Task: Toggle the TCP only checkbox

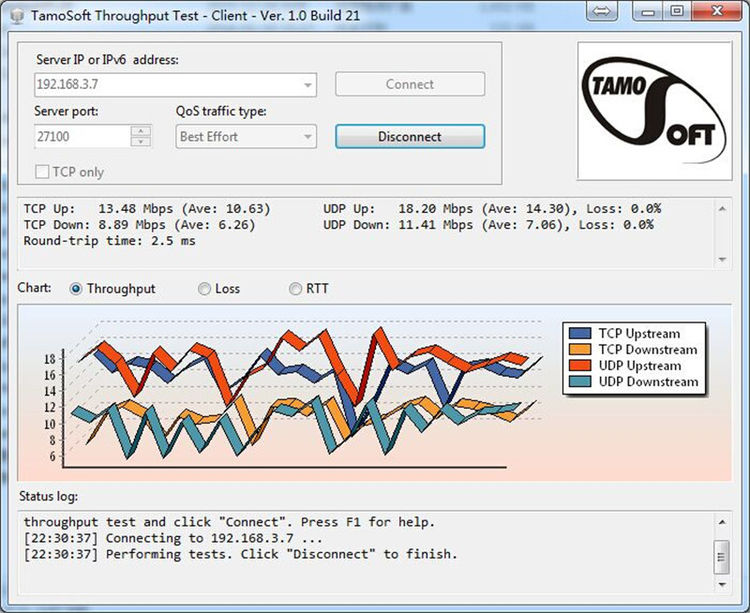Action: [42, 172]
